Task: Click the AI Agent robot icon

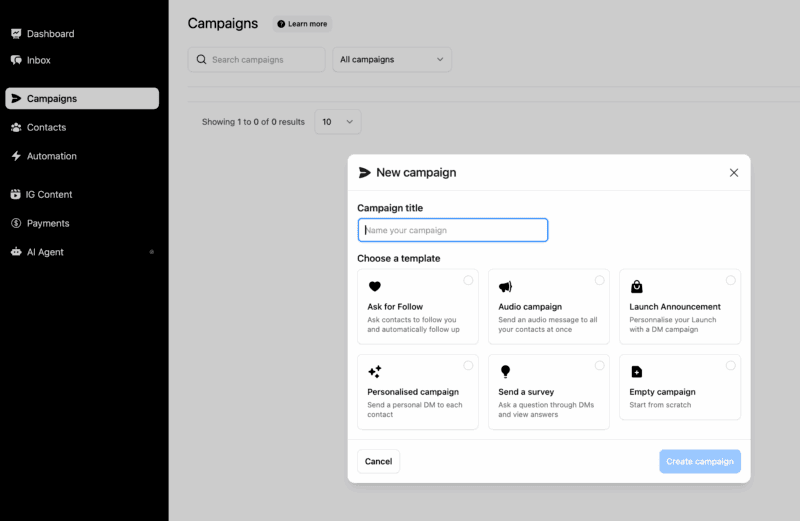Action: click(16, 252)
